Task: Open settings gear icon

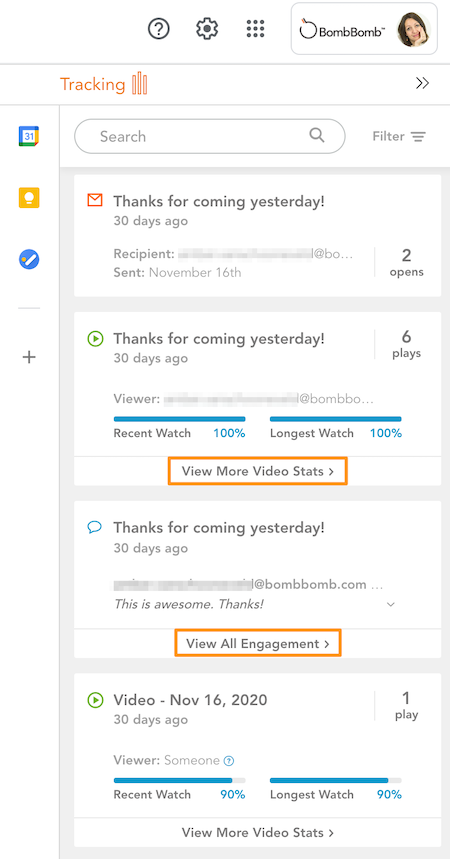Action: (207, 28)
